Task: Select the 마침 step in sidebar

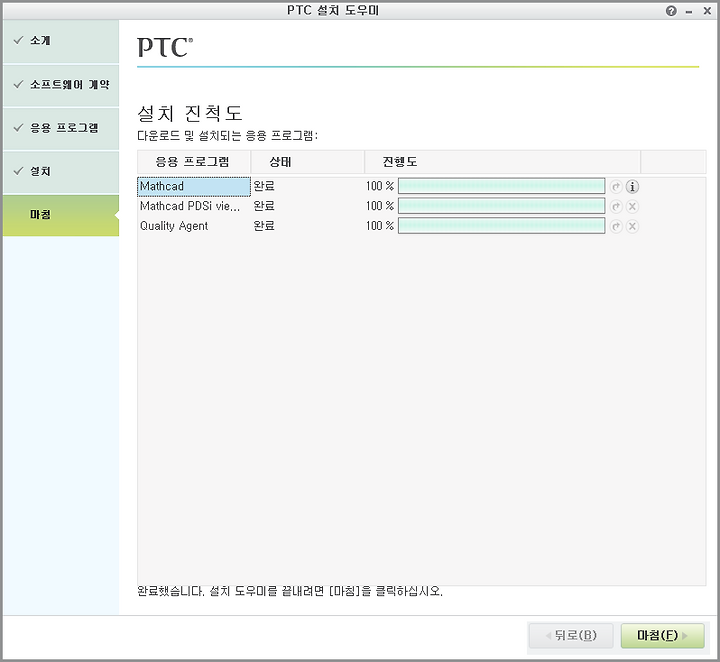Action: click(61, 215)
